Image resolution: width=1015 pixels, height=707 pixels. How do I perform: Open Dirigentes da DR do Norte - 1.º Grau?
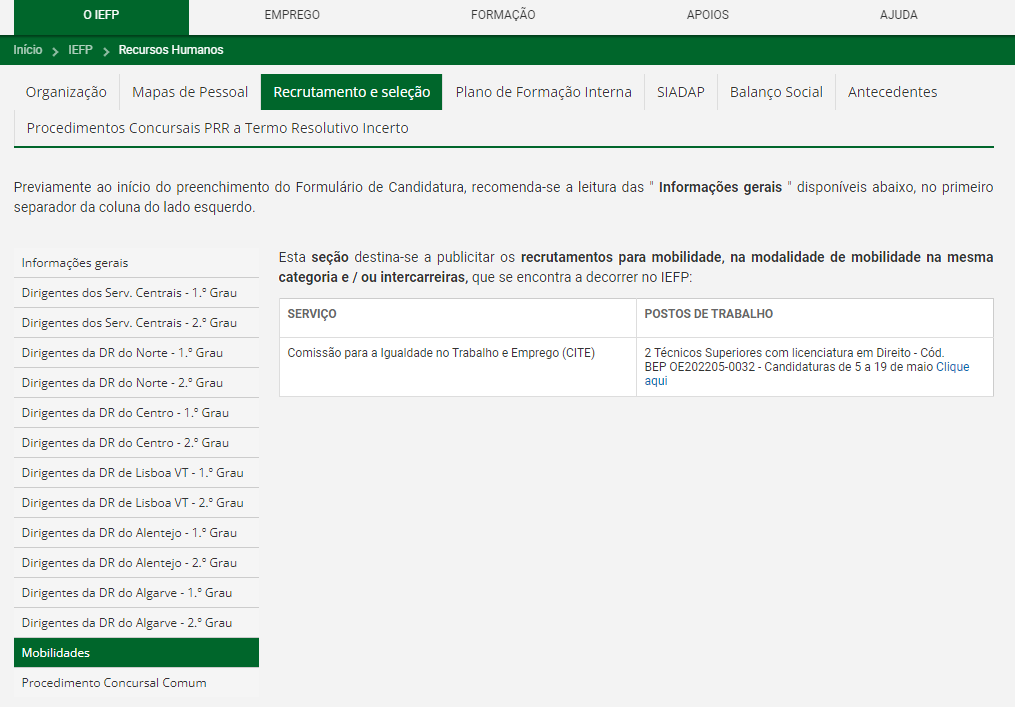122,353
